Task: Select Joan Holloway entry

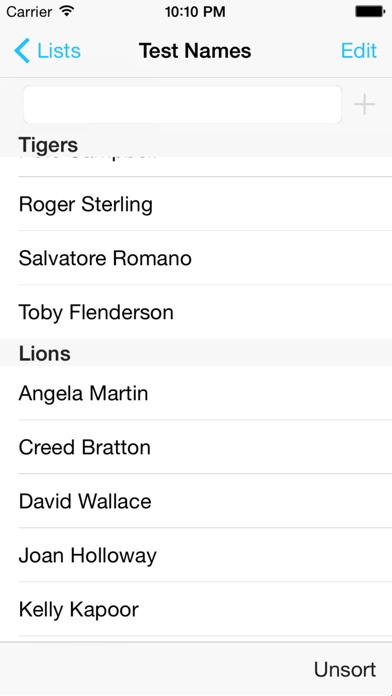Action: (196, 556)
